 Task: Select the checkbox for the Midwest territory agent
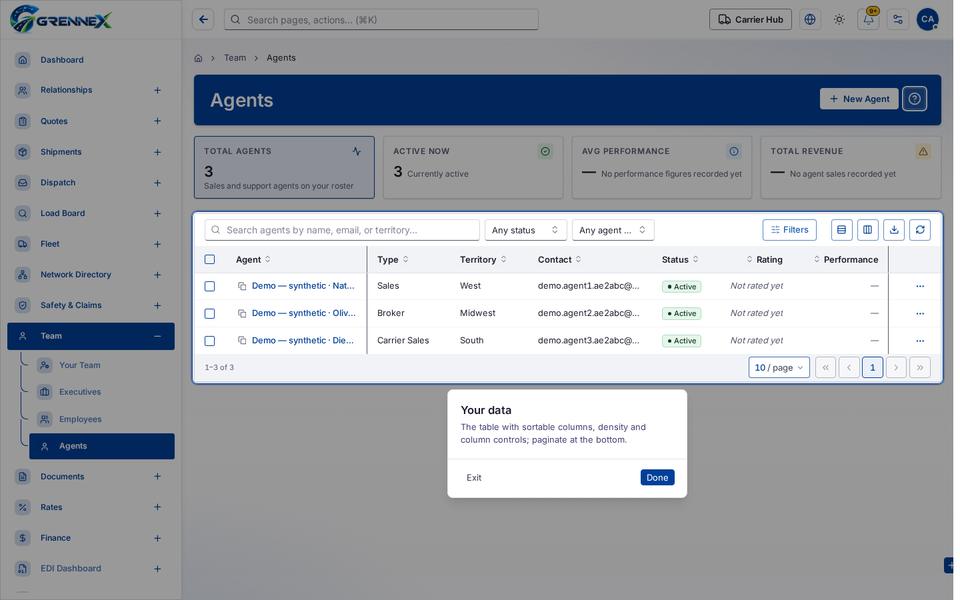click(209, 313)
